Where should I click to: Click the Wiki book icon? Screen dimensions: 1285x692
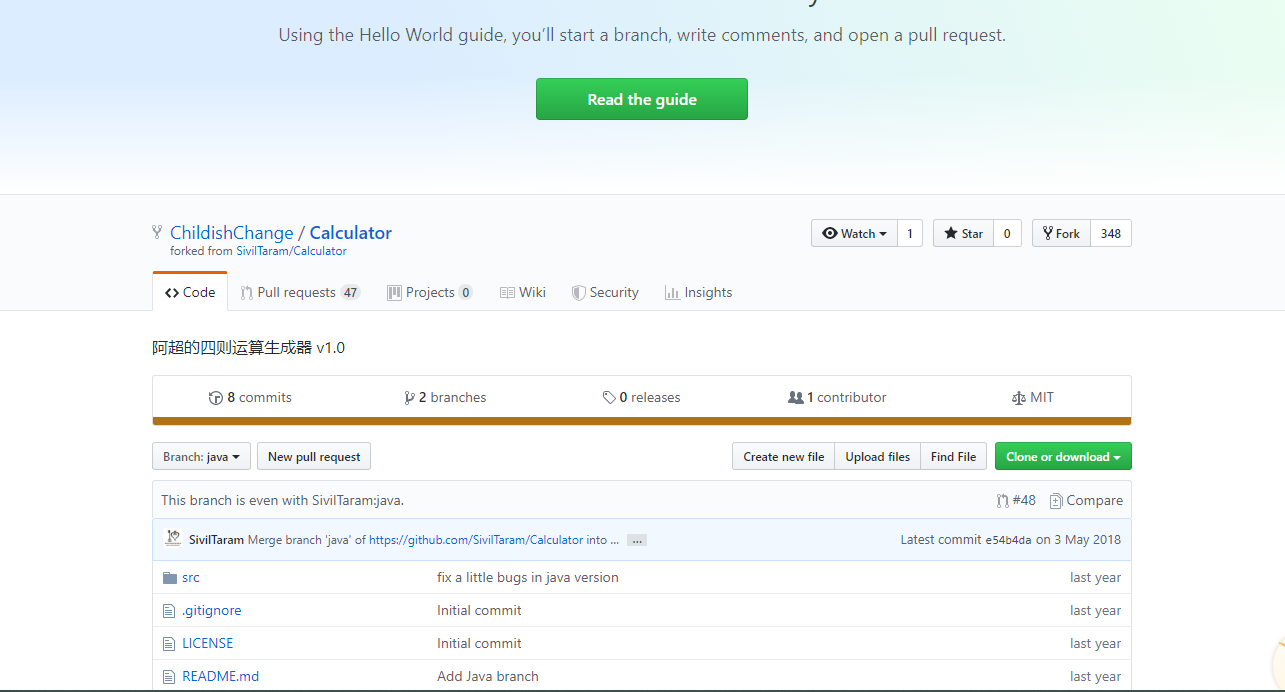pyautogui.click(x=507, y=292)
